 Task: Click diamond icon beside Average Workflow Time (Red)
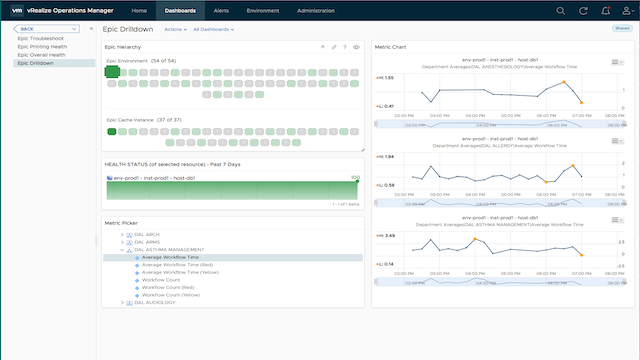[x=137, y=265]
